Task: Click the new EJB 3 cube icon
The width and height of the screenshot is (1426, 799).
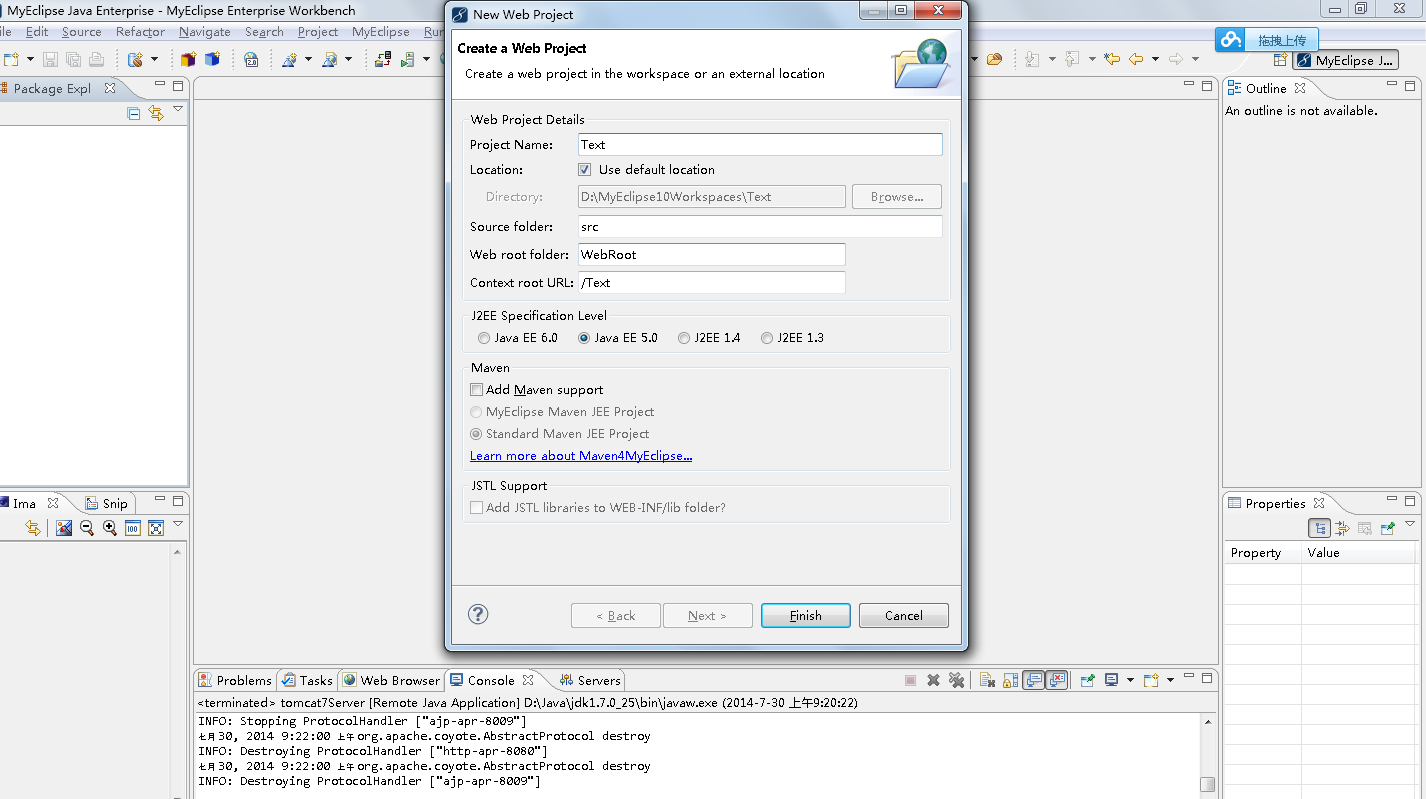Action: pos(188,59)
